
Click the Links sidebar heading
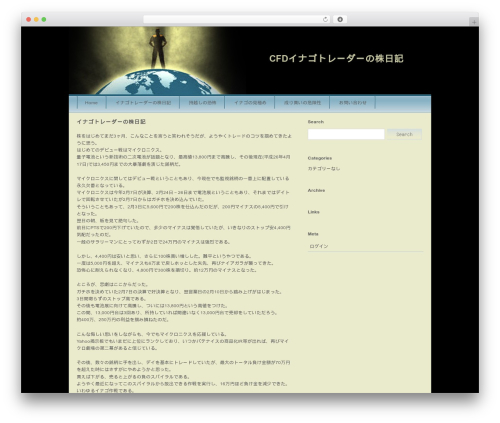[314, 212]
